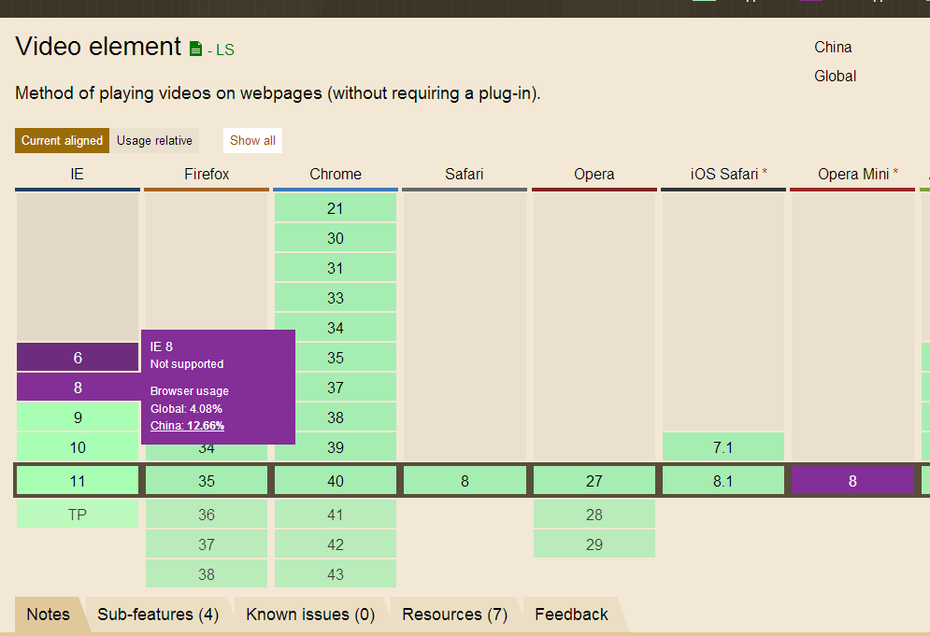Select the Chrome 42 version cell
The image size is (930, 636).
pyautogui.click(x=335, y=544)
